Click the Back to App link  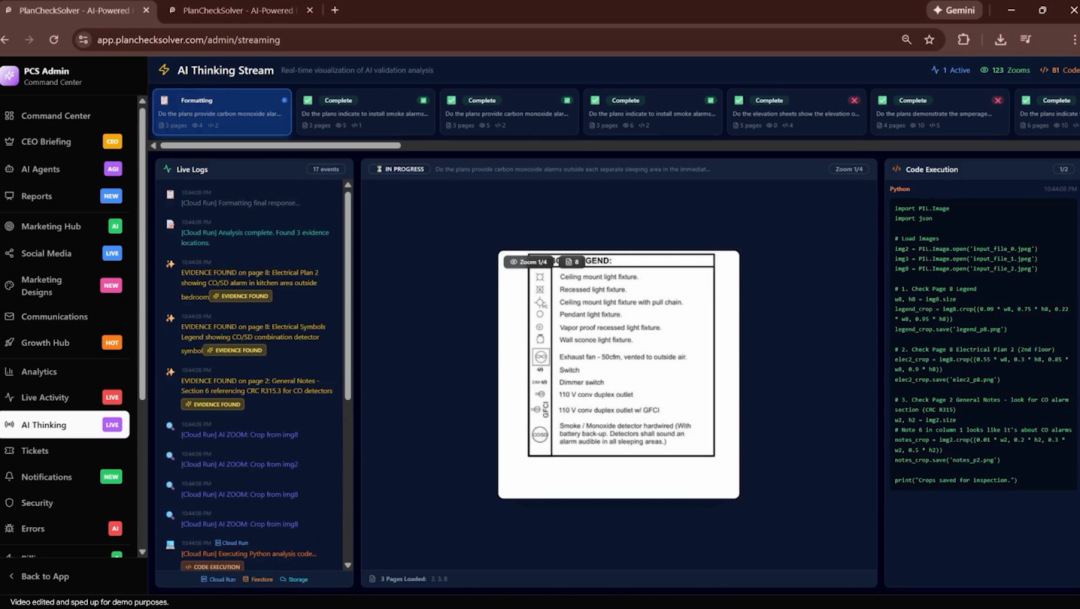(45, 576)
